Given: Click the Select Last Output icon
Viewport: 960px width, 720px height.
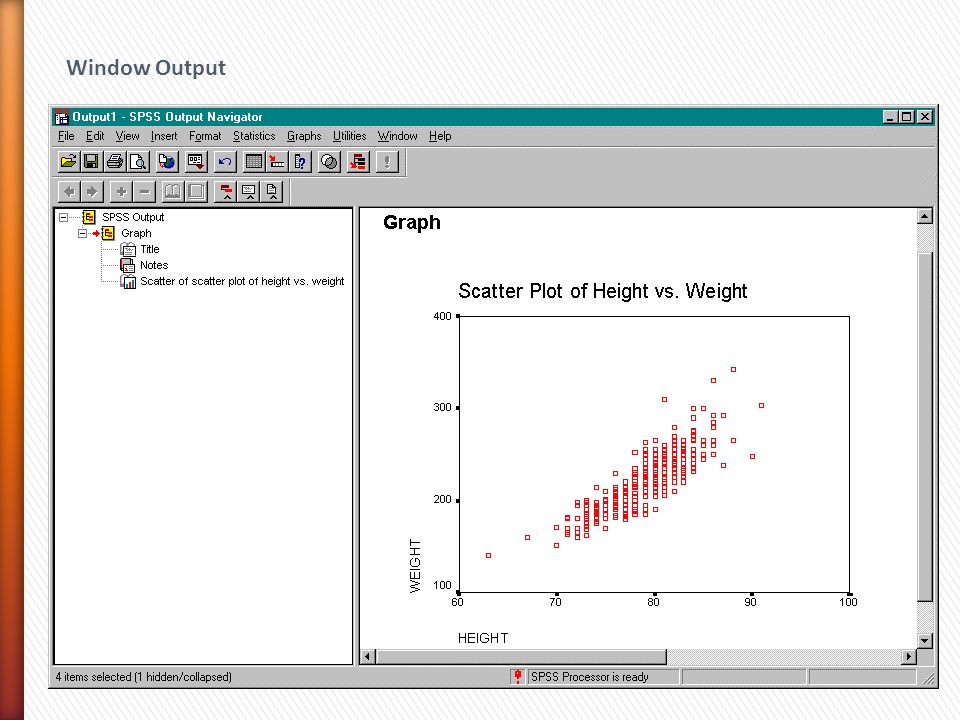Looking at the screenshot, I should tap(358, 162).
